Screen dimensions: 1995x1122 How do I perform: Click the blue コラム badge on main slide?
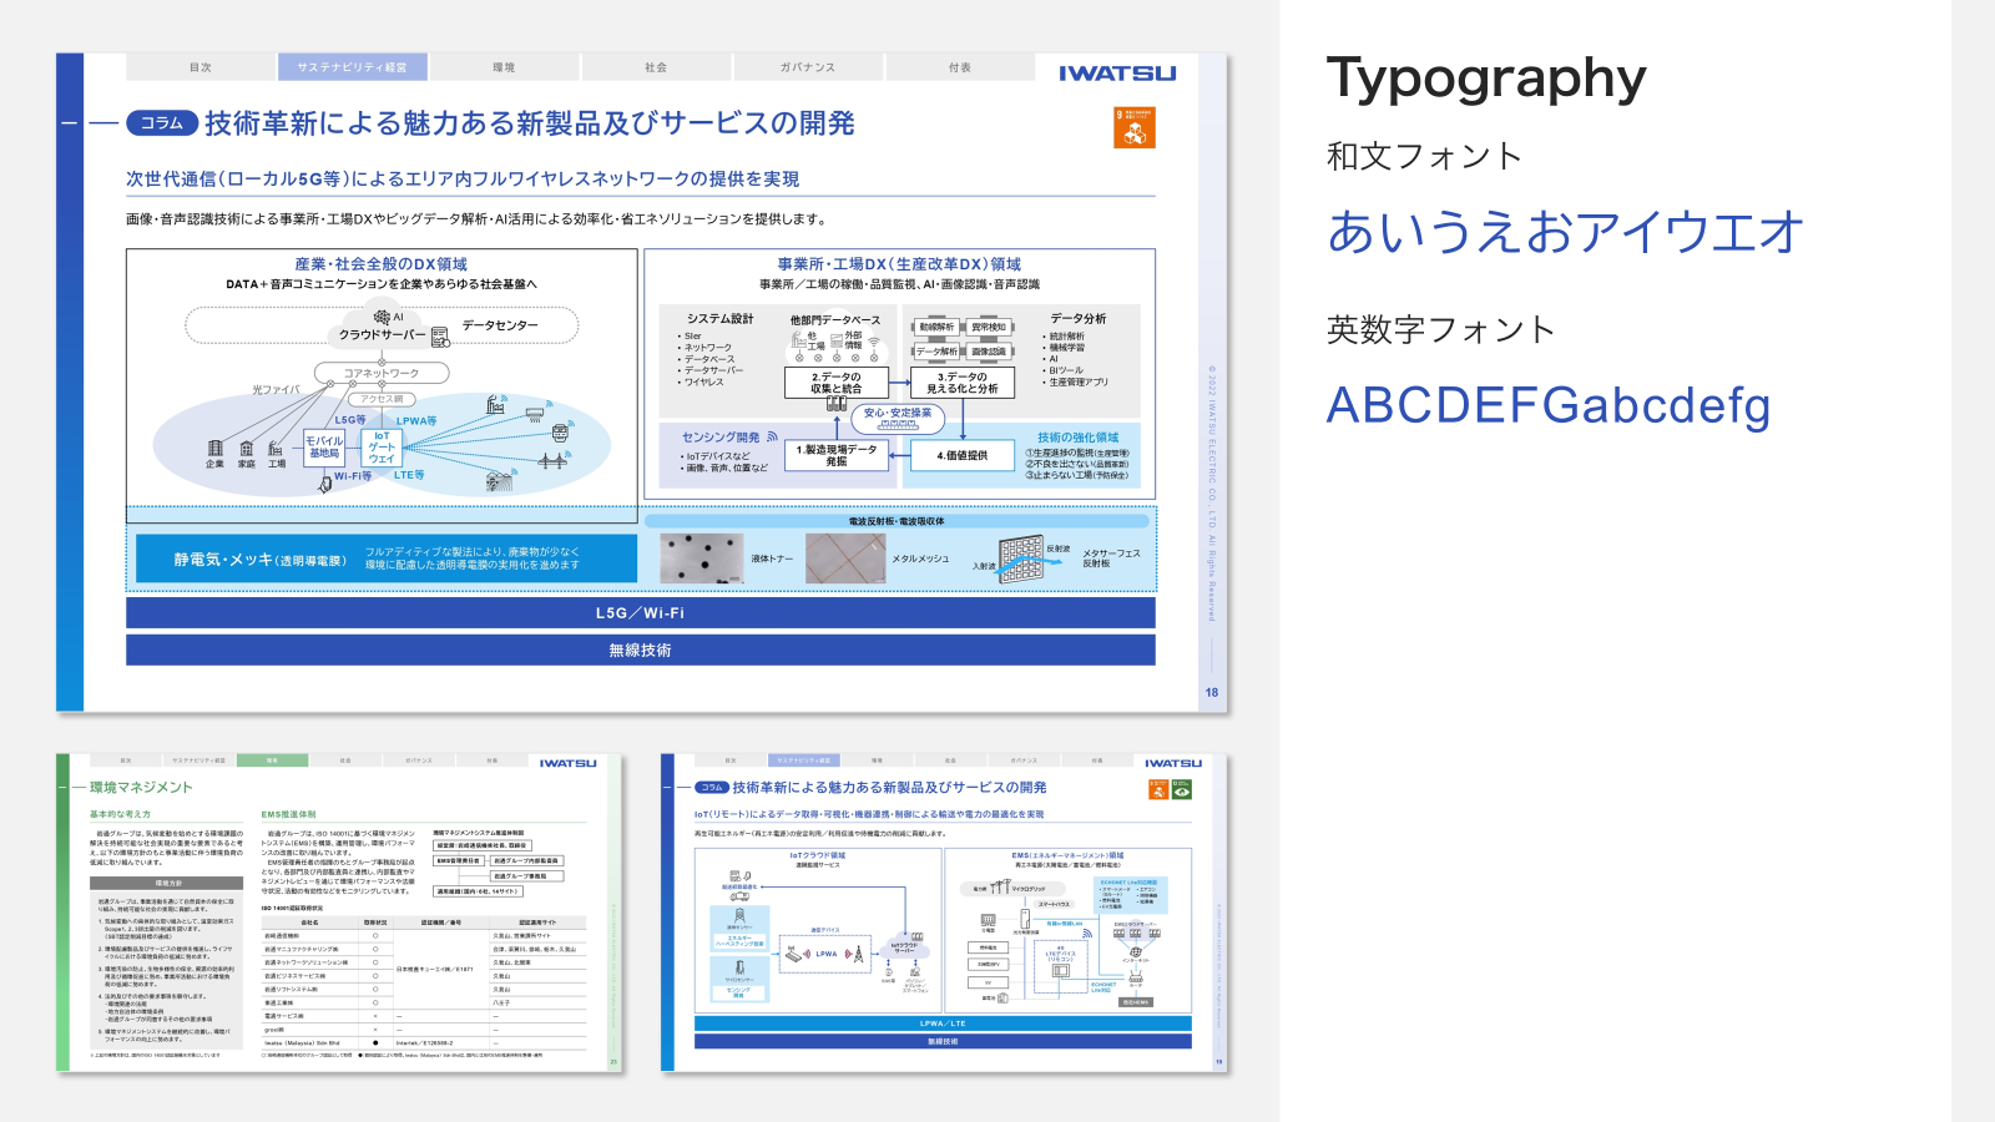coord(162,123)
